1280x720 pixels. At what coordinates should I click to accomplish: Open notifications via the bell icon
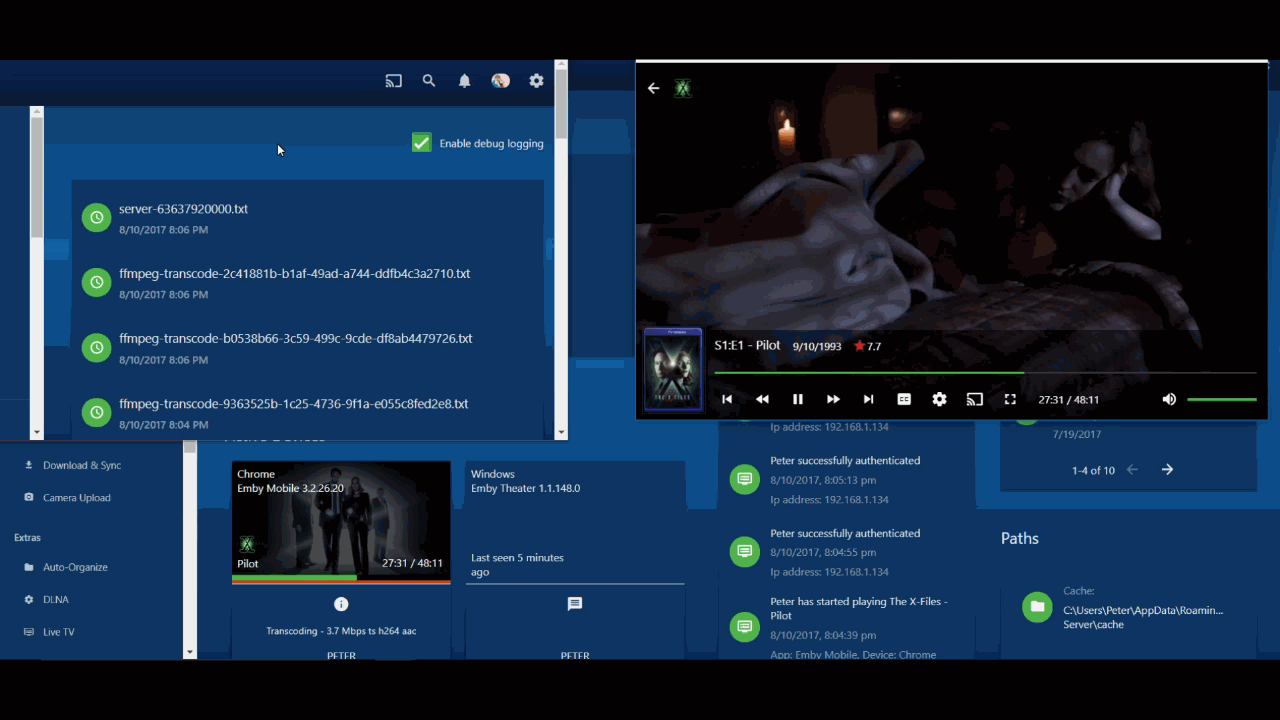[x=464, y=81]
